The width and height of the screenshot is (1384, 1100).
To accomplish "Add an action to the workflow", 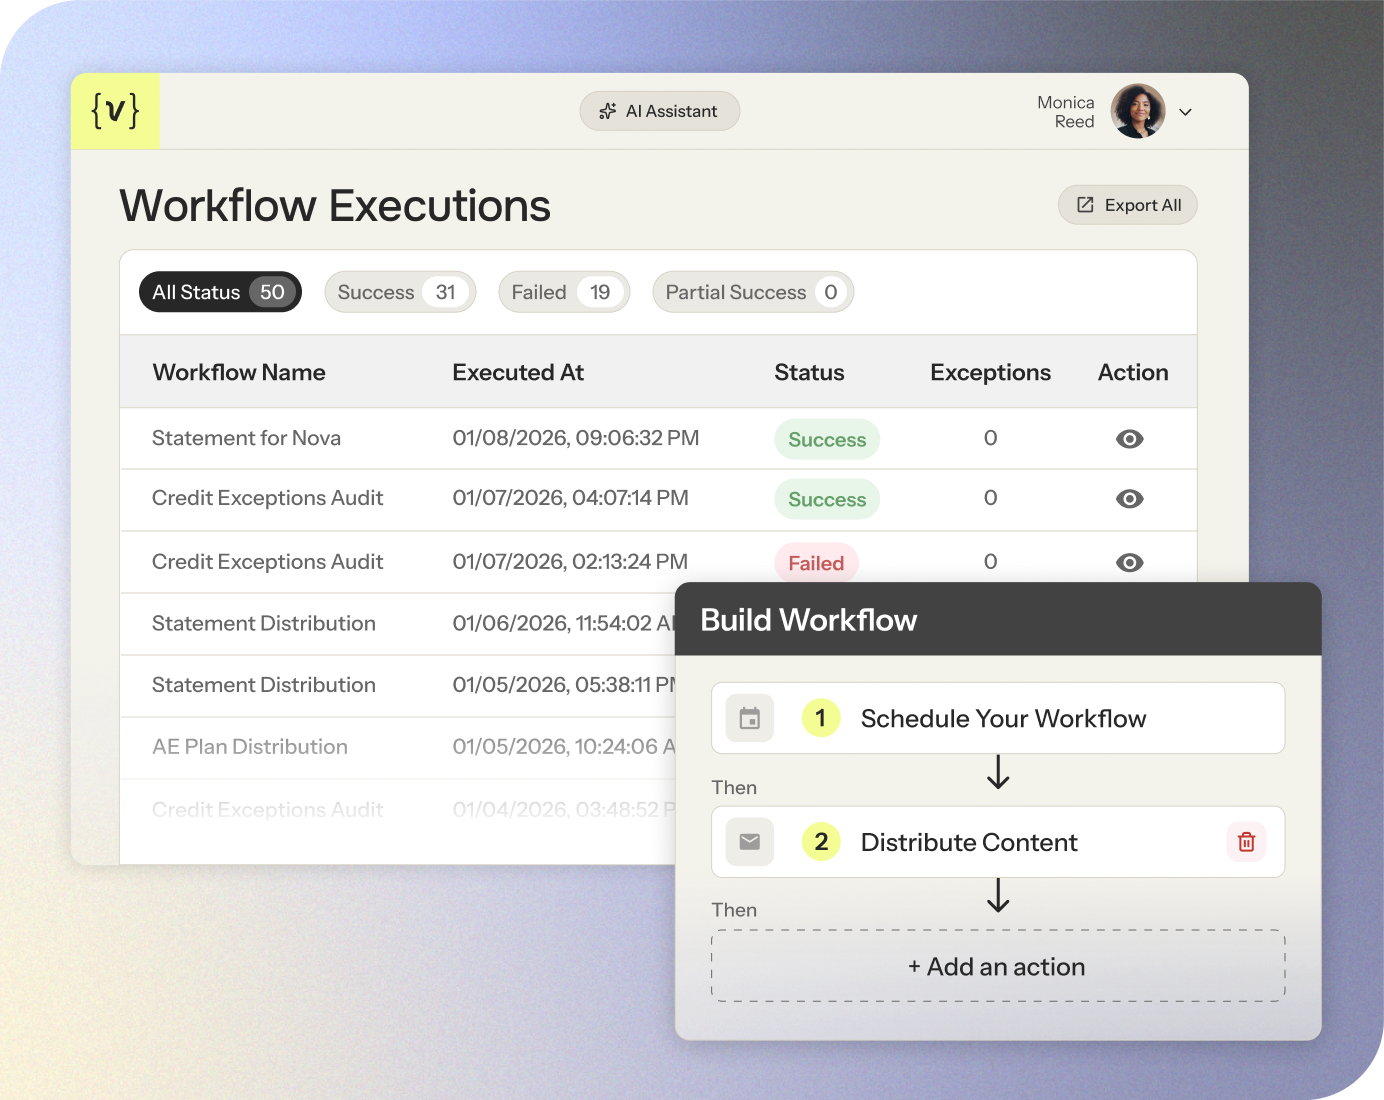I will click(997, 966).
